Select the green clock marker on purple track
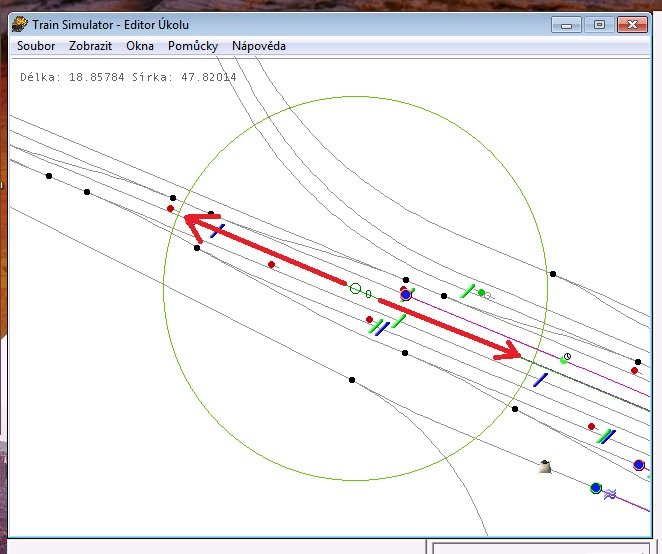The height and width of the screenshot is (554, 662). pyautogui.click(x=567, y=356)
